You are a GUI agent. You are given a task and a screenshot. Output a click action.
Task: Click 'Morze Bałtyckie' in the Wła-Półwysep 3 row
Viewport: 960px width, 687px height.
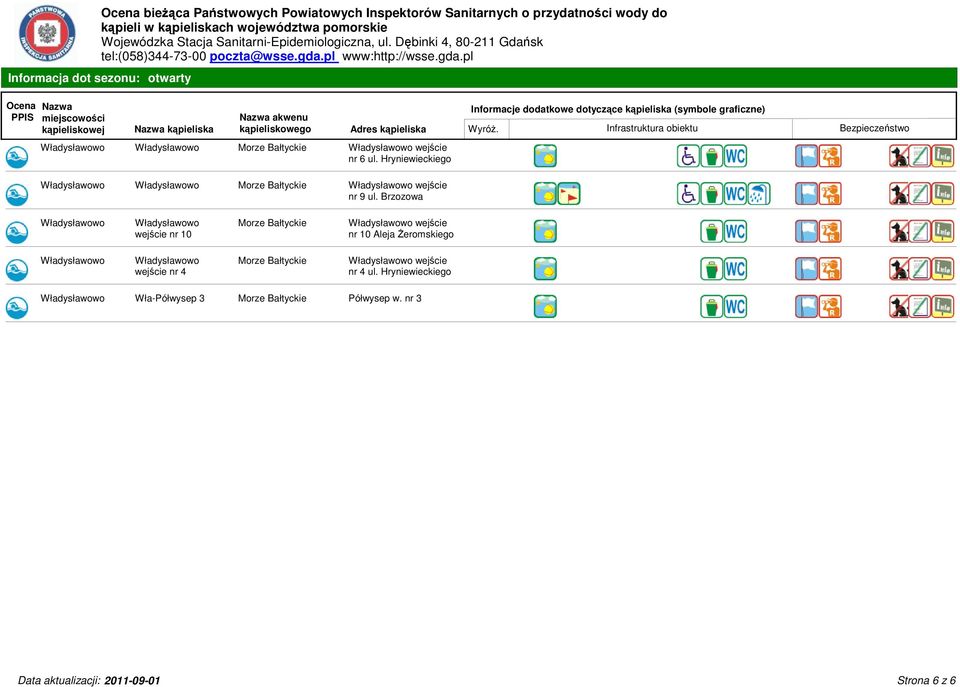click(272, 298)
